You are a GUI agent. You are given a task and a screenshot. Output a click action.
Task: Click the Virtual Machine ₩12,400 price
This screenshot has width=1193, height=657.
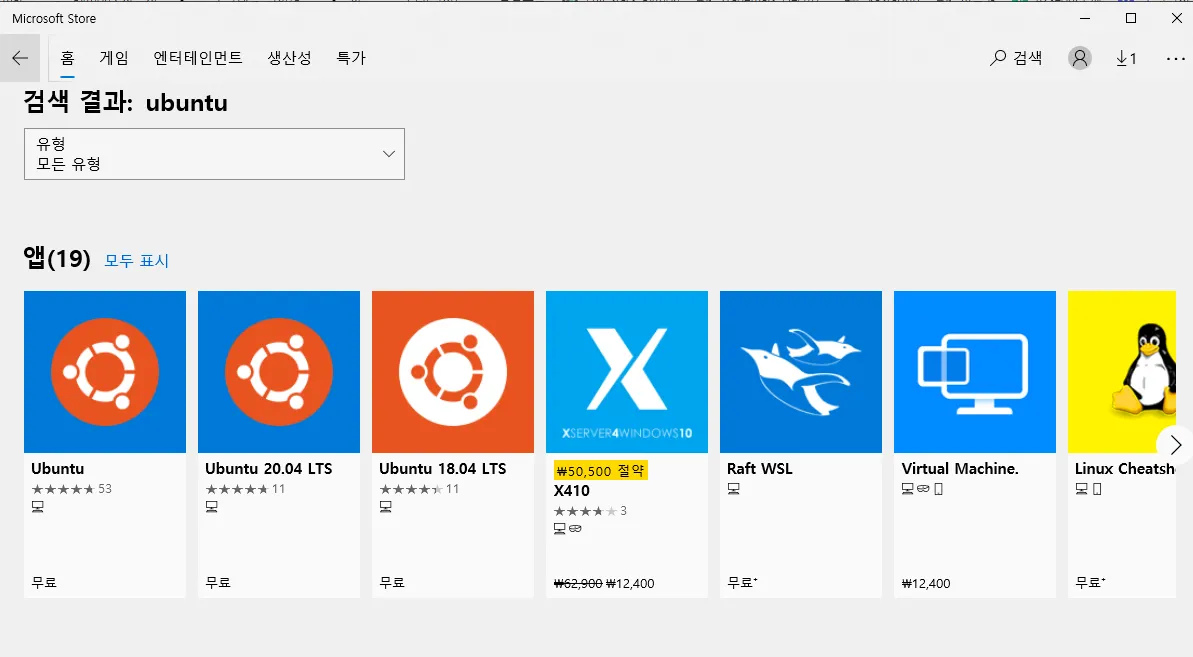point(926,583)
